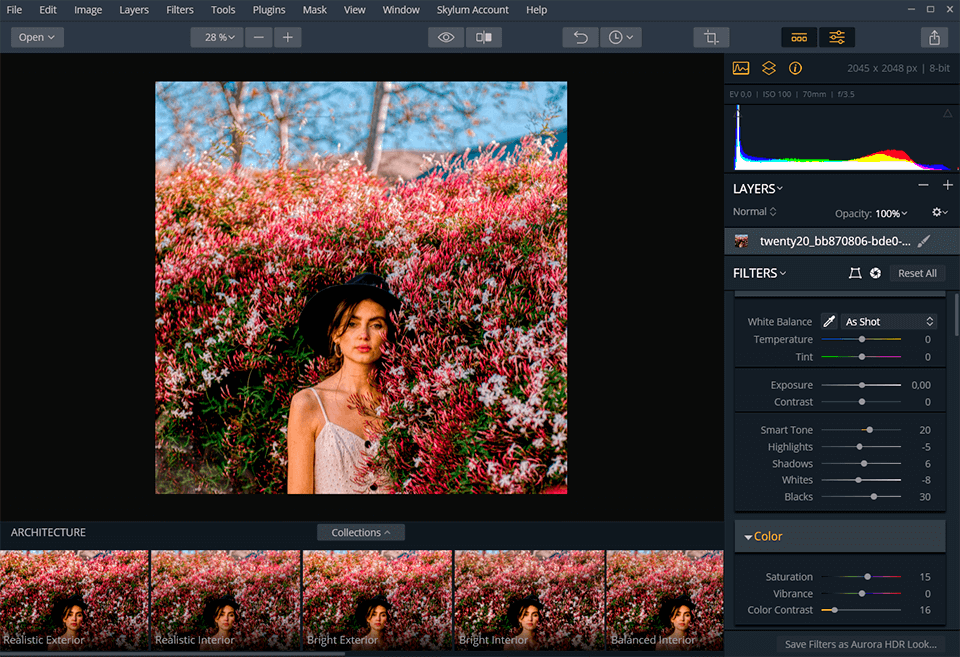Screen dimensions: 960x657
Task: Toggle the before/after compare view
Action: 484,37
